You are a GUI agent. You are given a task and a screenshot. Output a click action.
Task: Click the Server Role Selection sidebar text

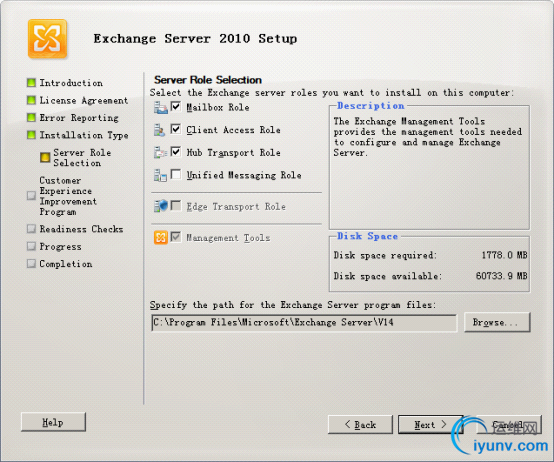(x=82, y=158)
